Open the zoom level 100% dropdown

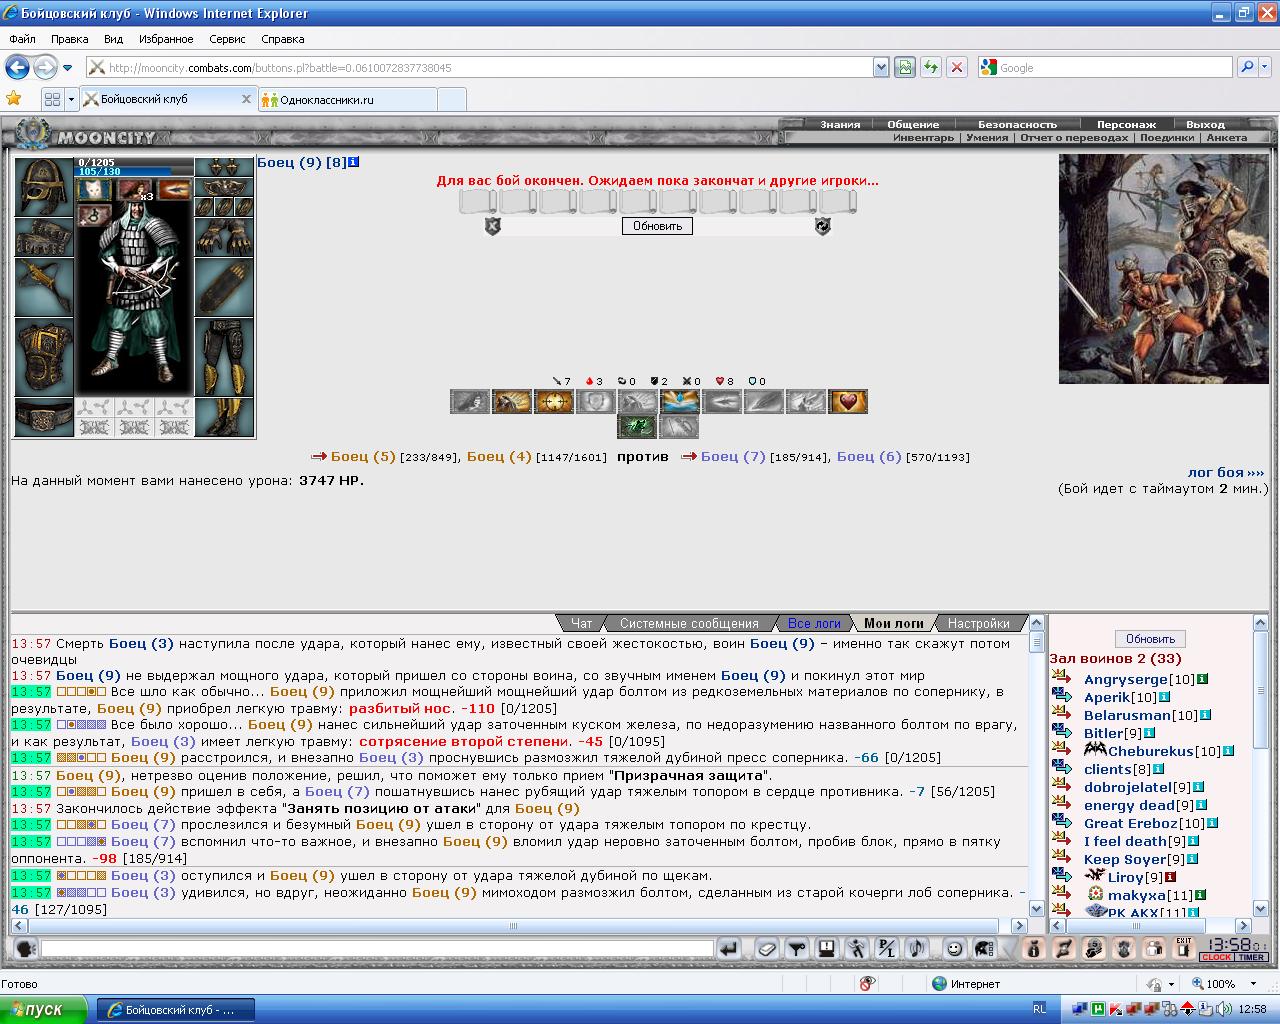pyautogui.click(x=1252, y=984)
